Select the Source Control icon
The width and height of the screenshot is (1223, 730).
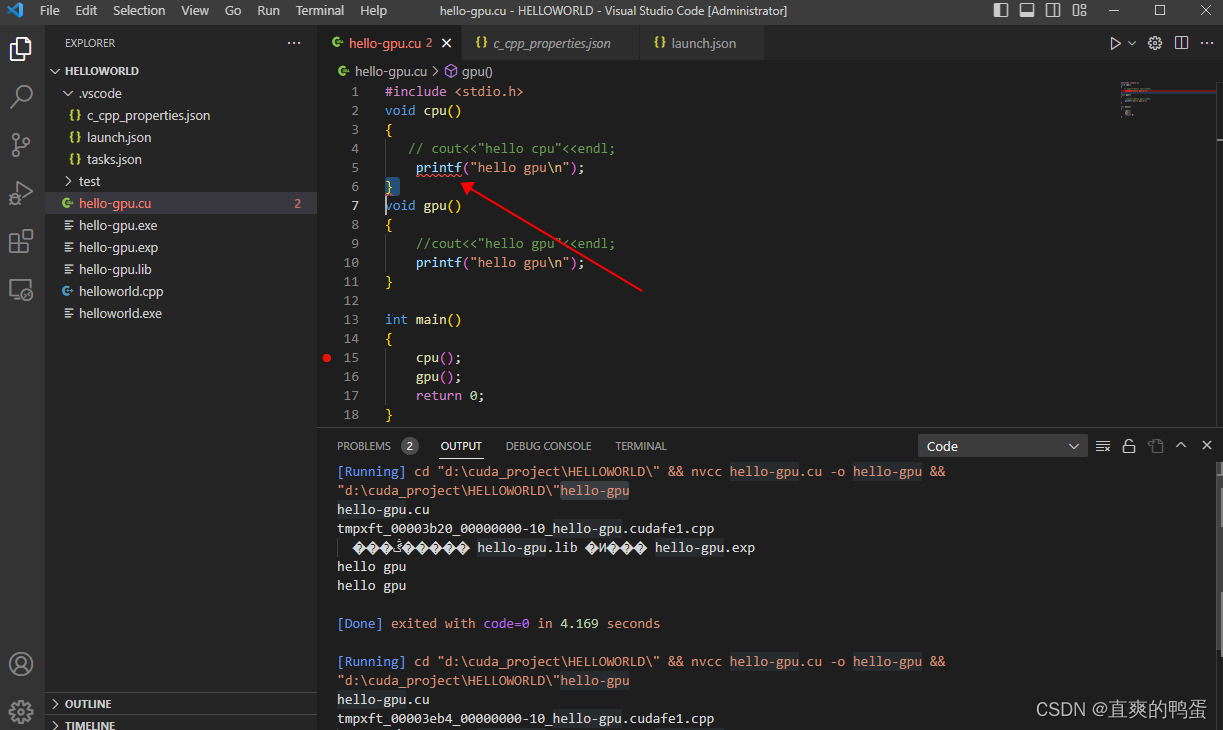[21, 145]
